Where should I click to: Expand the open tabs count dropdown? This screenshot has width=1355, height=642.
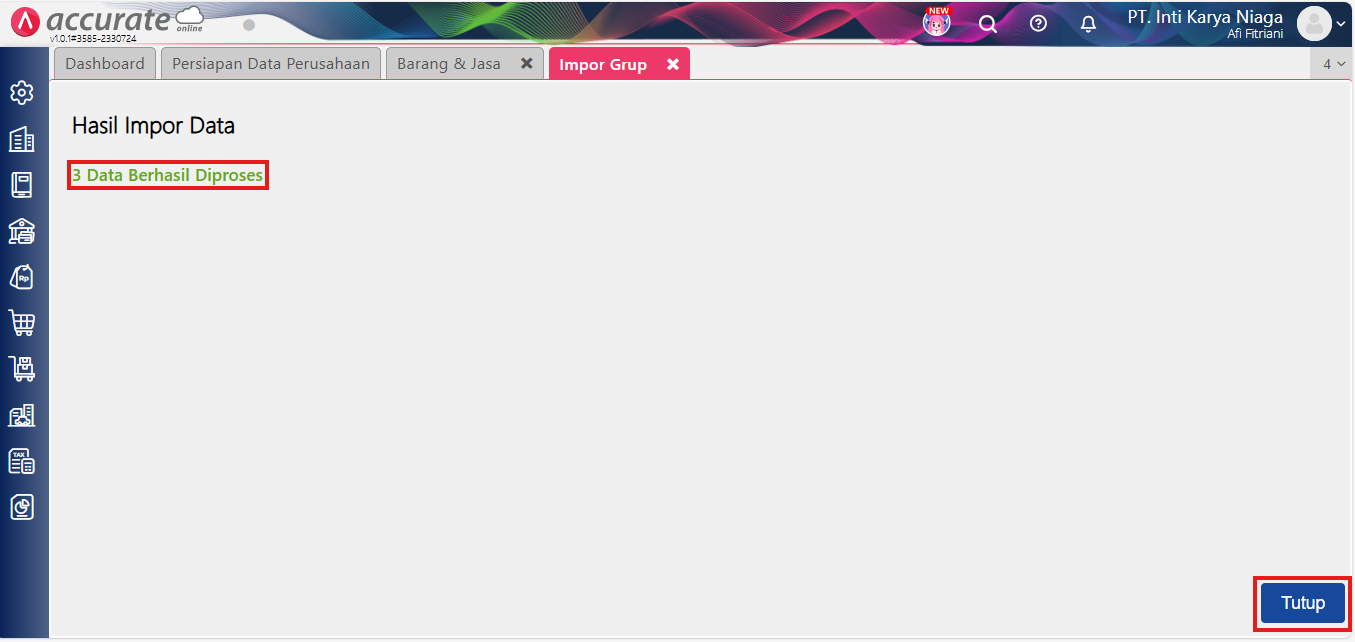1333,64
